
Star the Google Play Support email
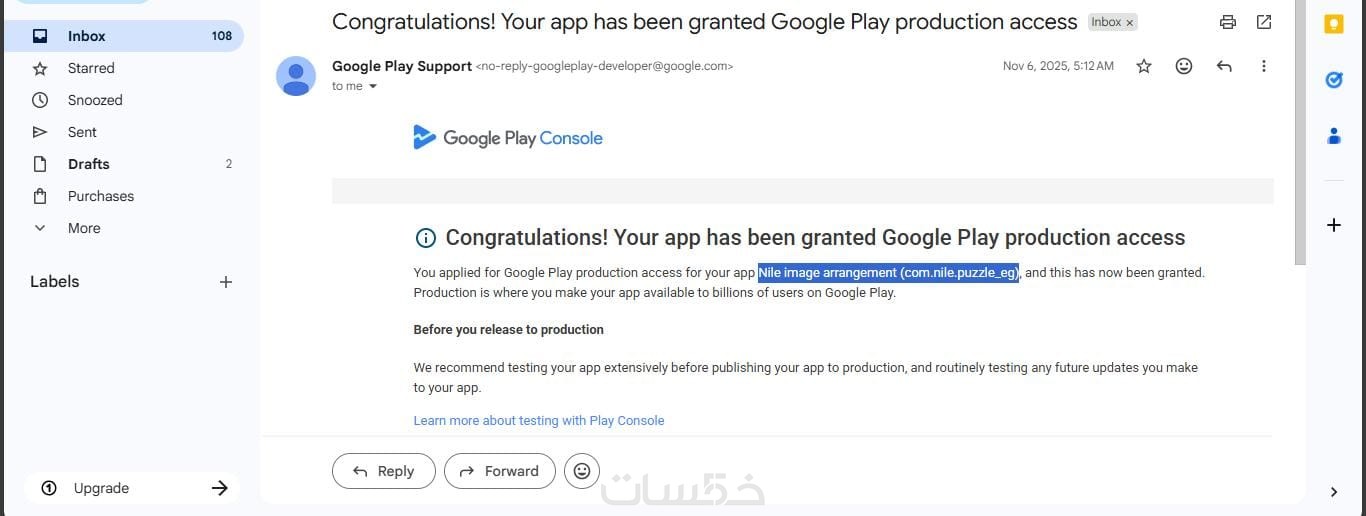(x=1144, y=66)
